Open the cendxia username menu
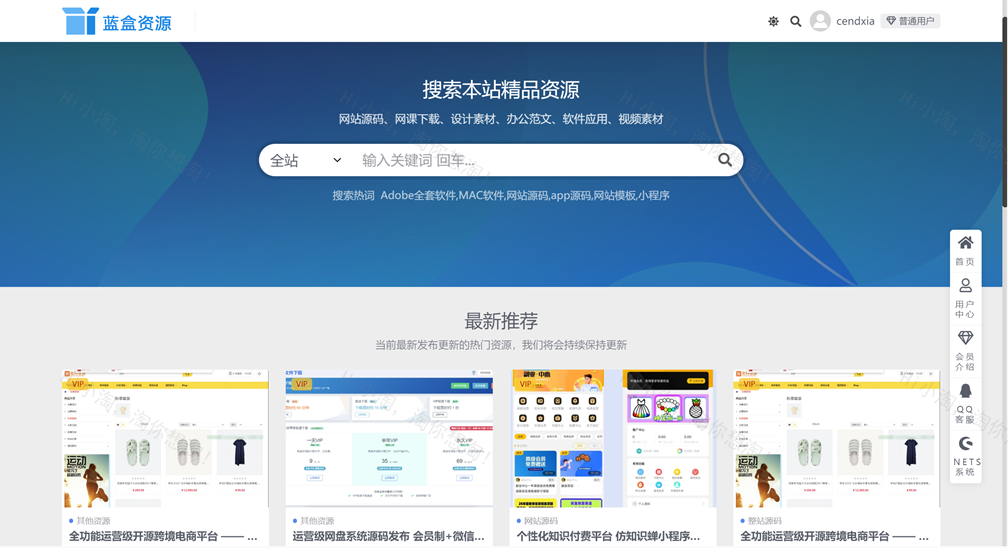This screenshot has width=1008, height=549. pos(855,21)
